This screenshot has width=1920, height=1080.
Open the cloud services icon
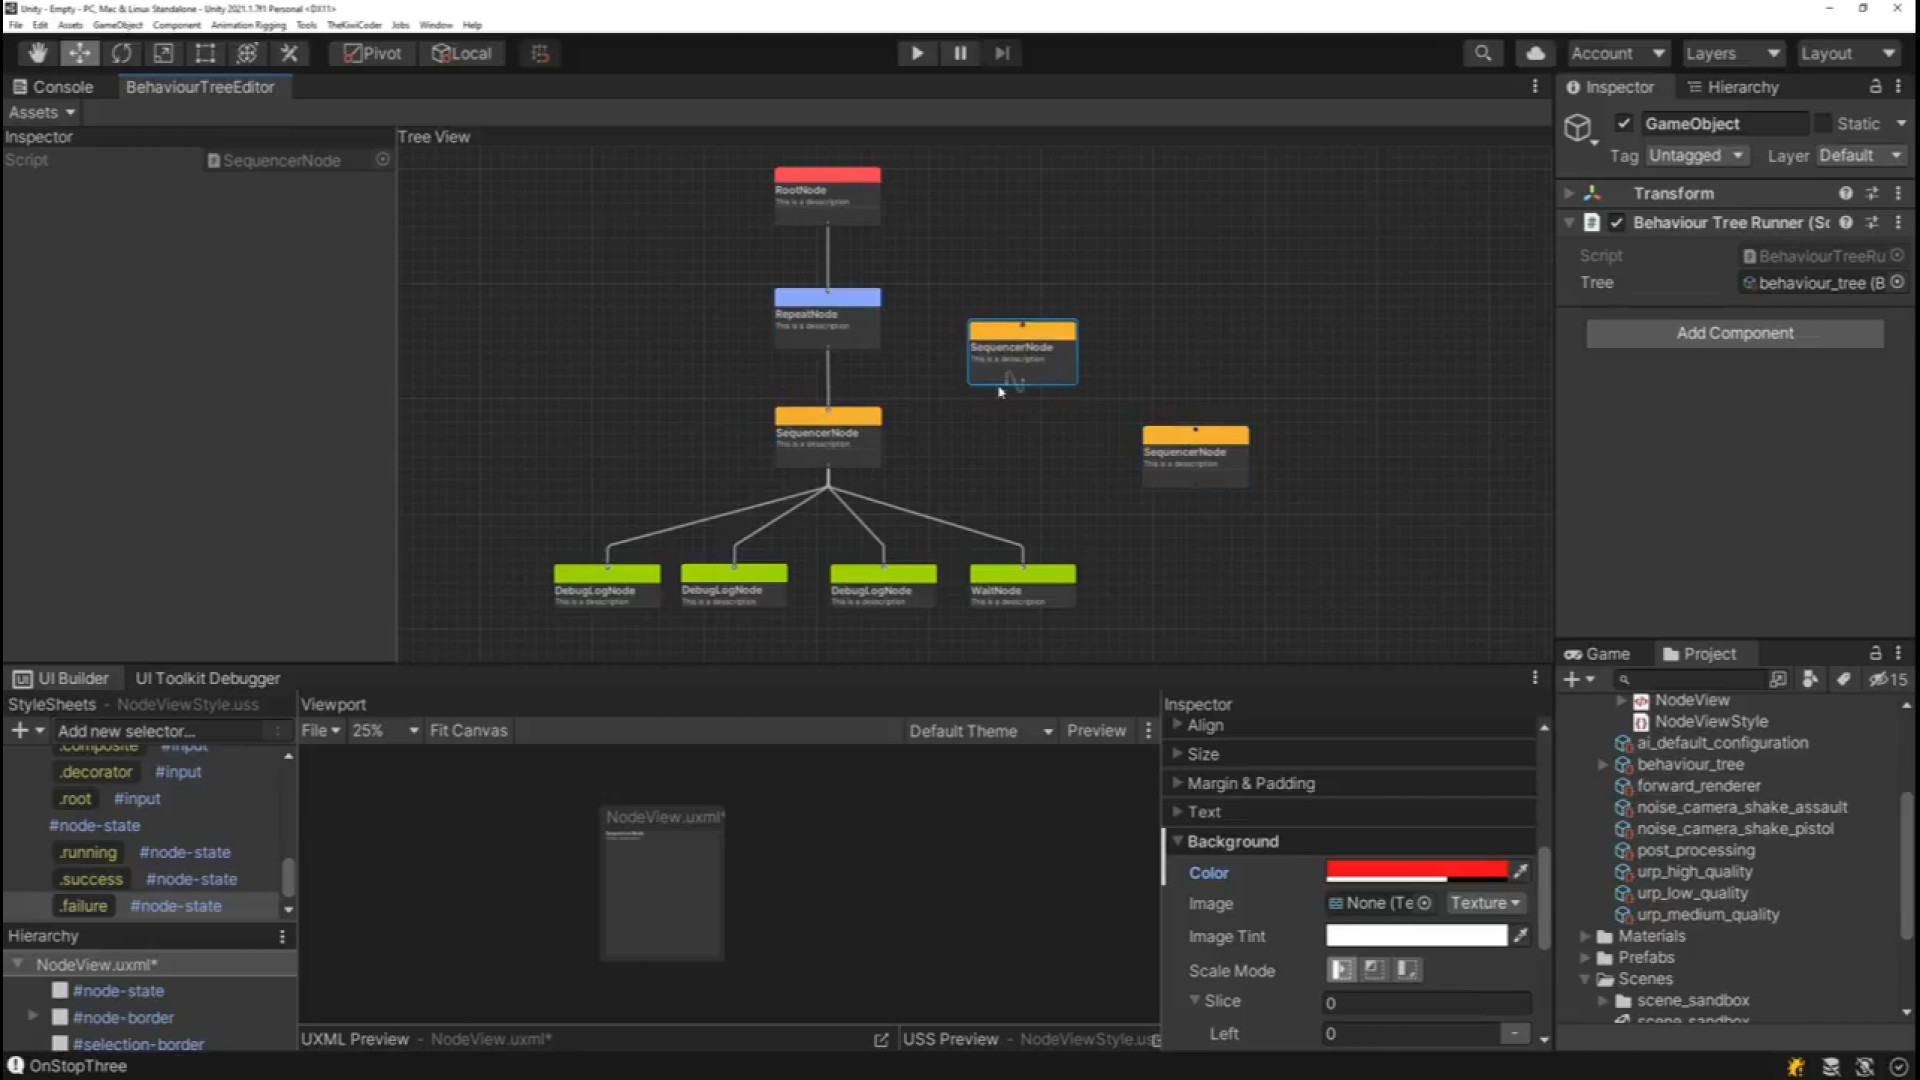(1535, 53)
